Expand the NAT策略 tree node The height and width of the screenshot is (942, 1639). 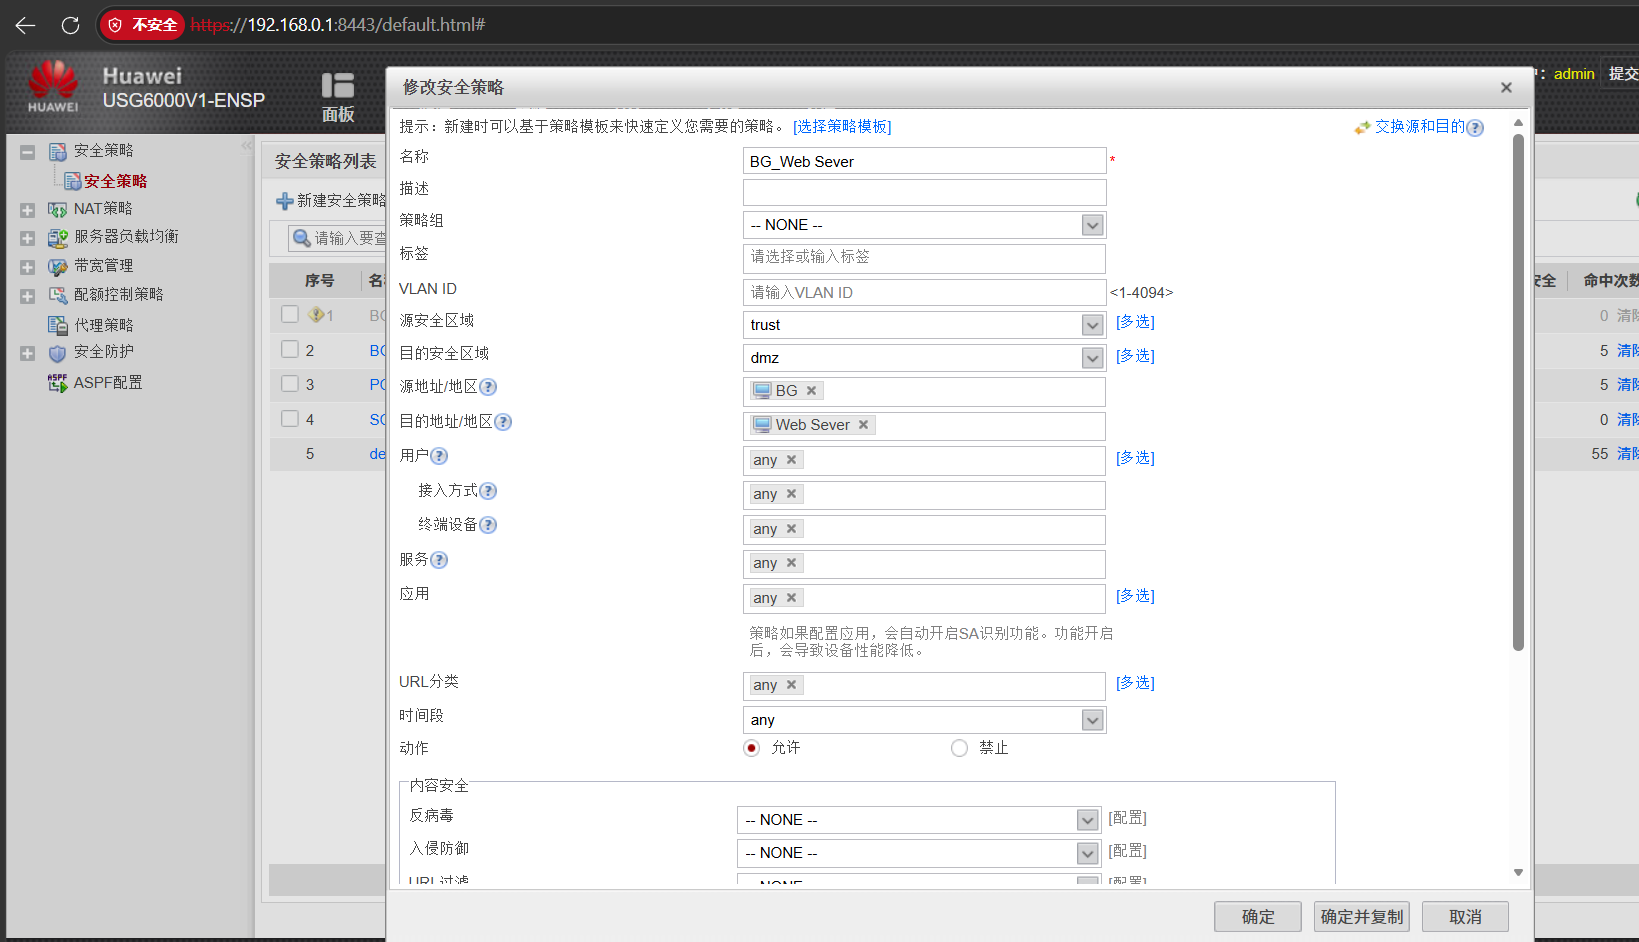28,210
